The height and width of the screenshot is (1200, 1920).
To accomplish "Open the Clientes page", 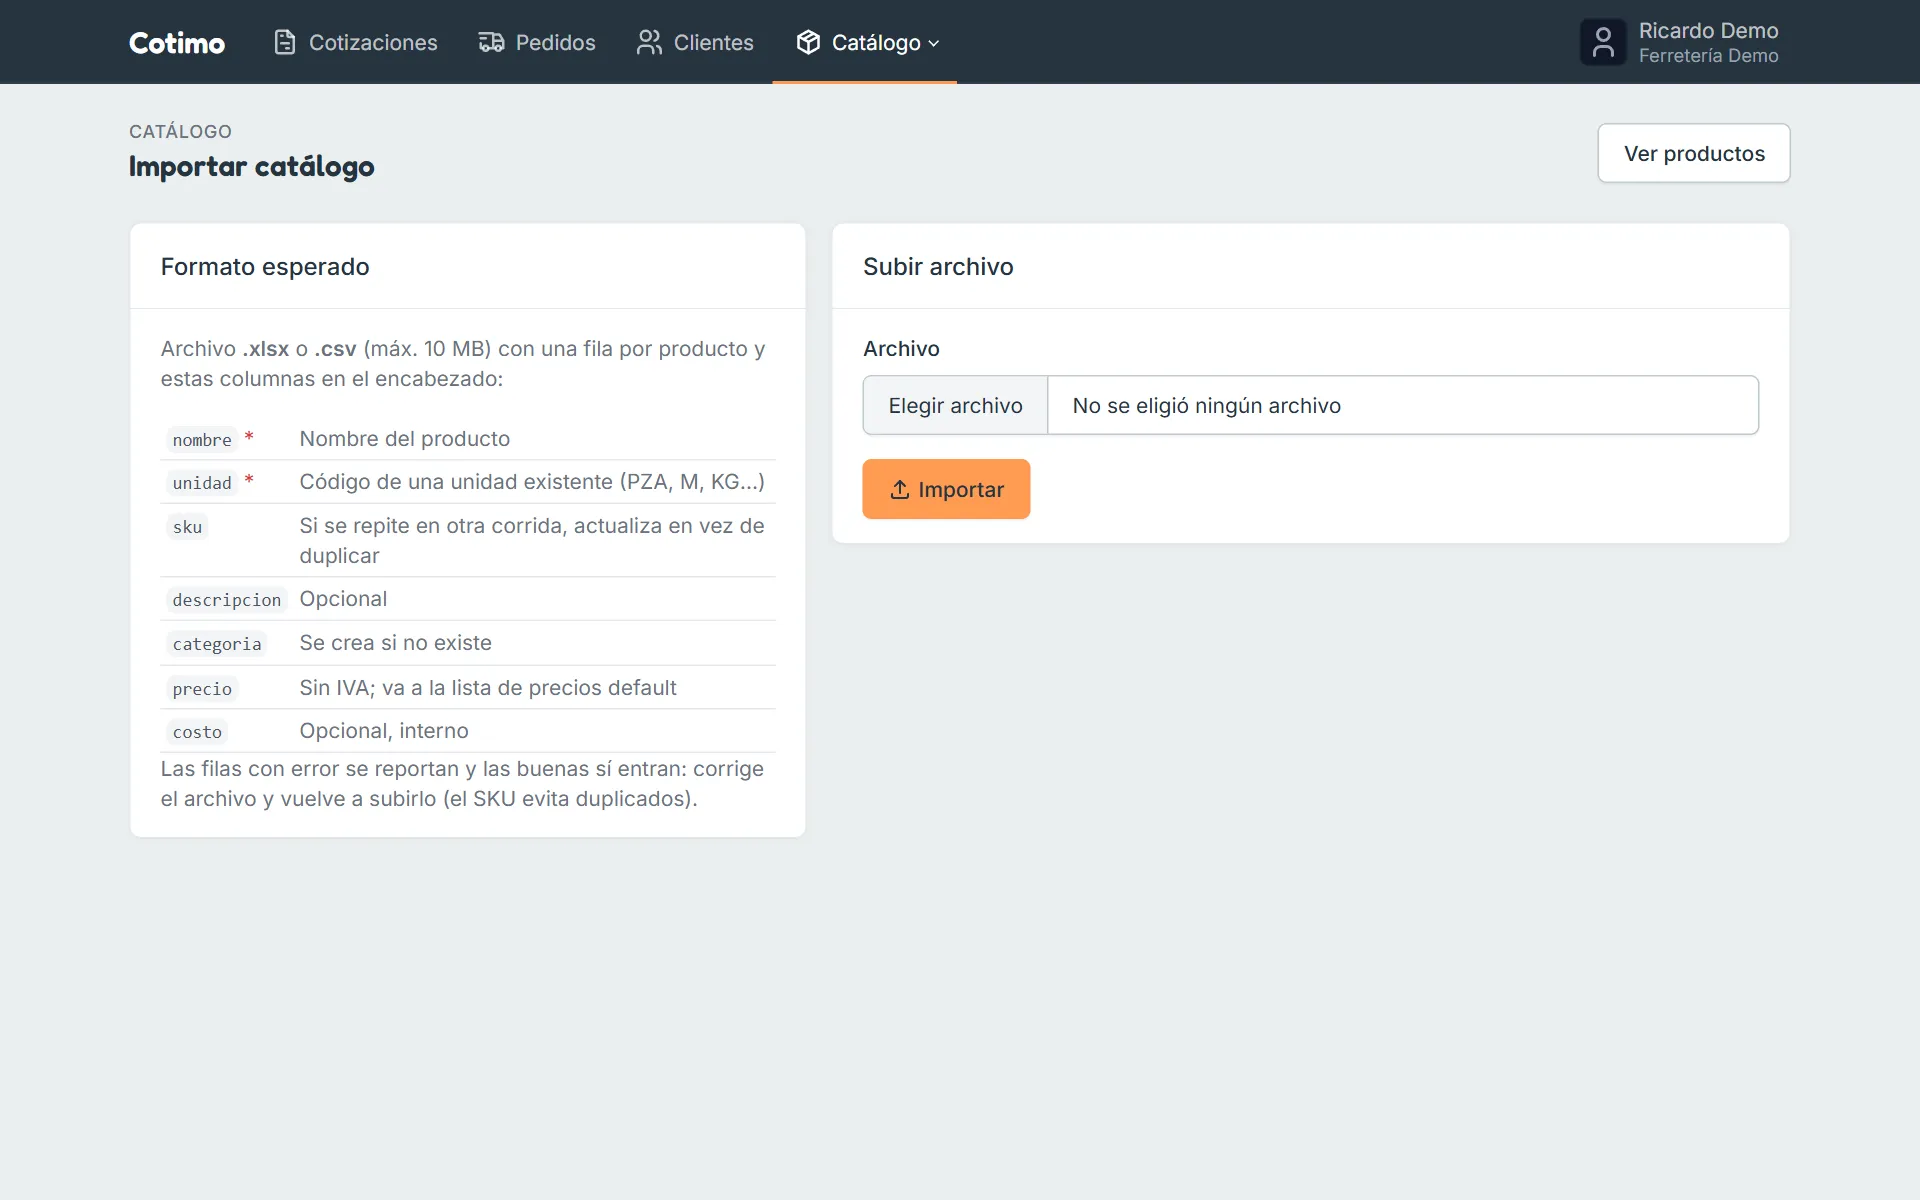I will [x=695, y=42].
